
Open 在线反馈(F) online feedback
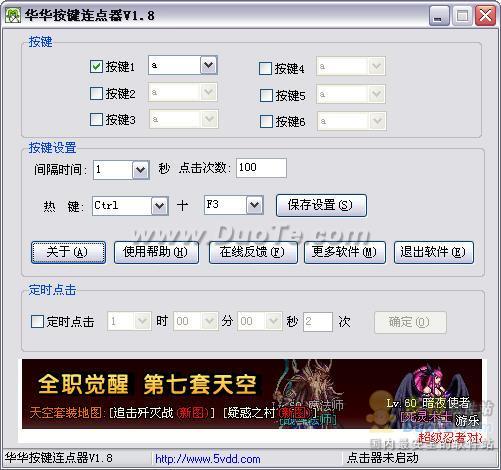coord(253,252)
